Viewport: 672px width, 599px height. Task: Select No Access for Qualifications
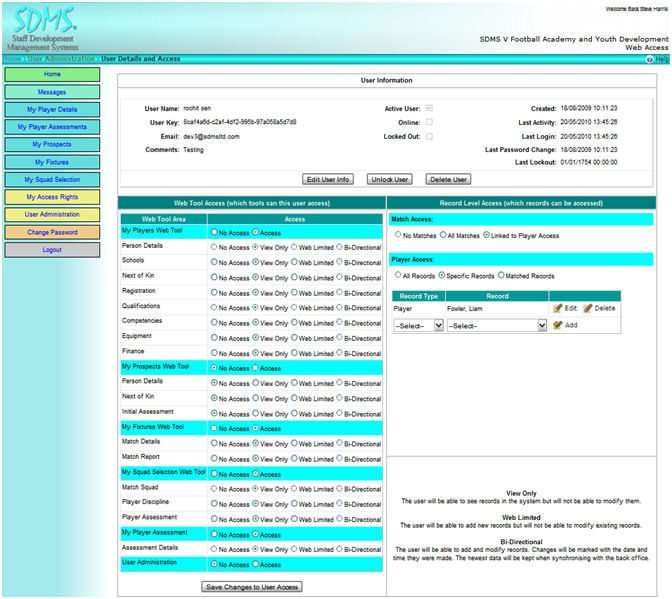click(214, 307)
